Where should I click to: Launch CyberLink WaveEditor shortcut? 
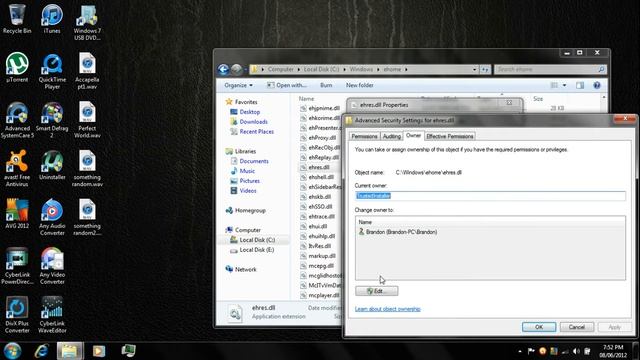52,314
